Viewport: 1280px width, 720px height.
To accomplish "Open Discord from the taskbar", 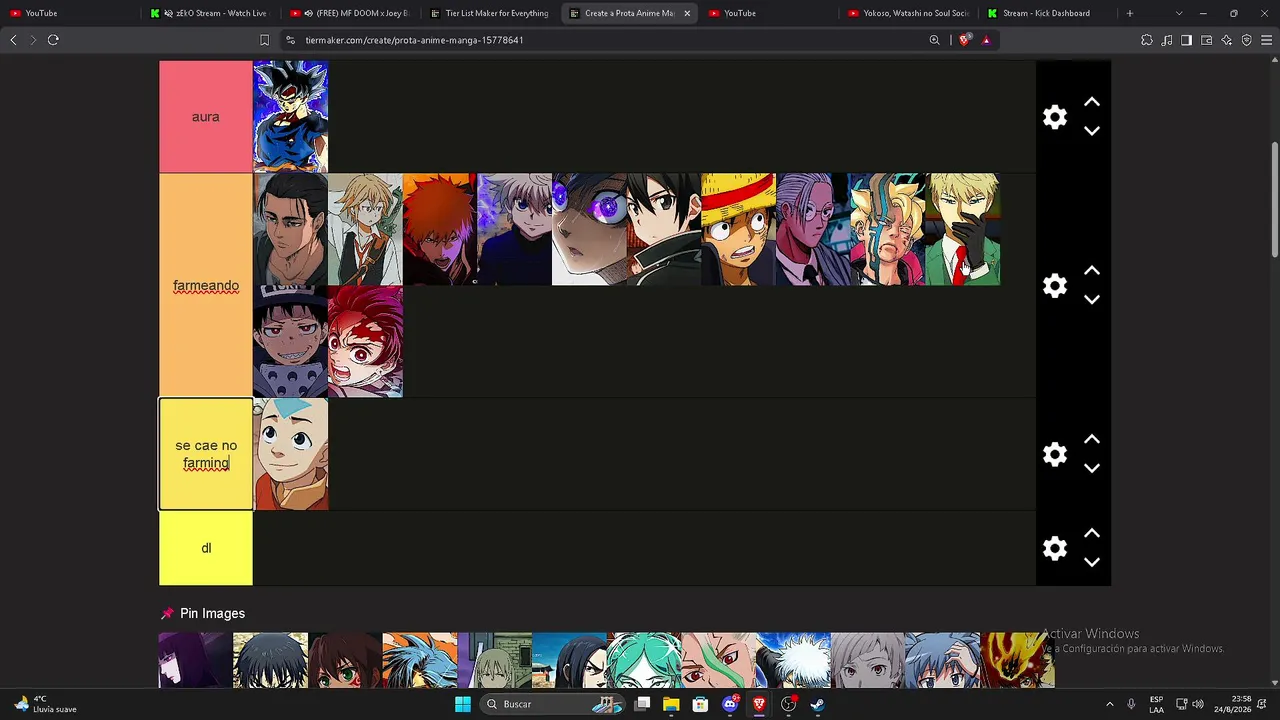I will [x=730, y=704].
